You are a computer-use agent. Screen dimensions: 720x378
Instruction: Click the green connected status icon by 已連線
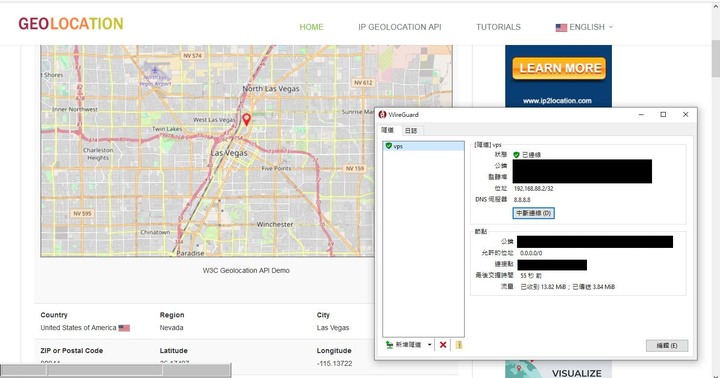(516, 155)
